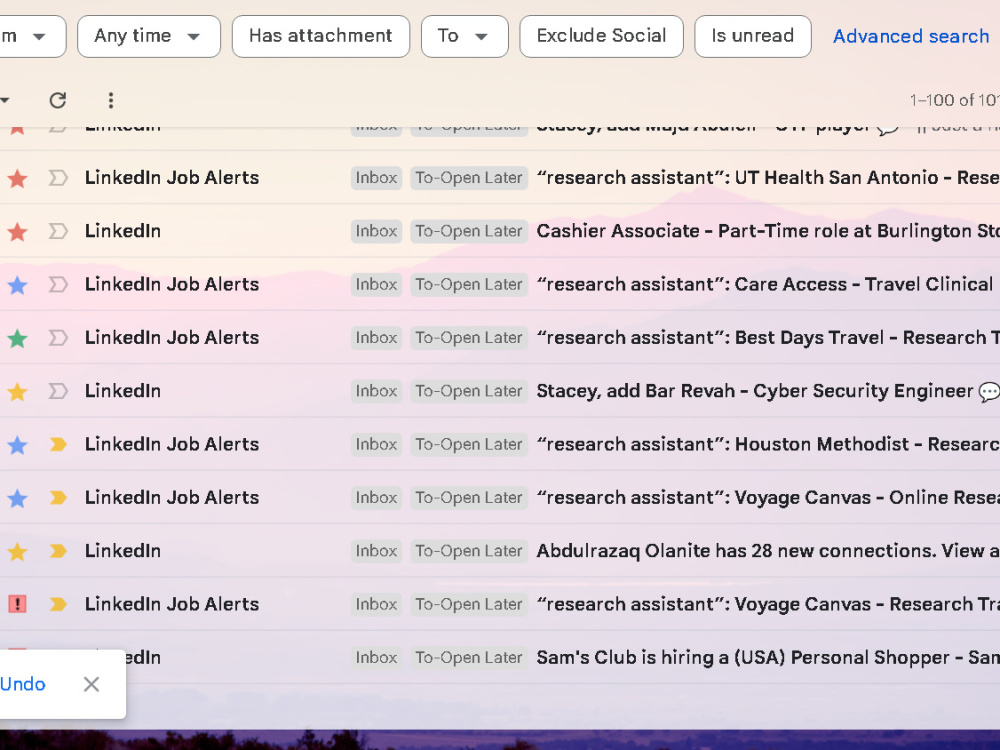Open the Any time filter dropdown
The image size is (1000, 750).
click(149, 36)
